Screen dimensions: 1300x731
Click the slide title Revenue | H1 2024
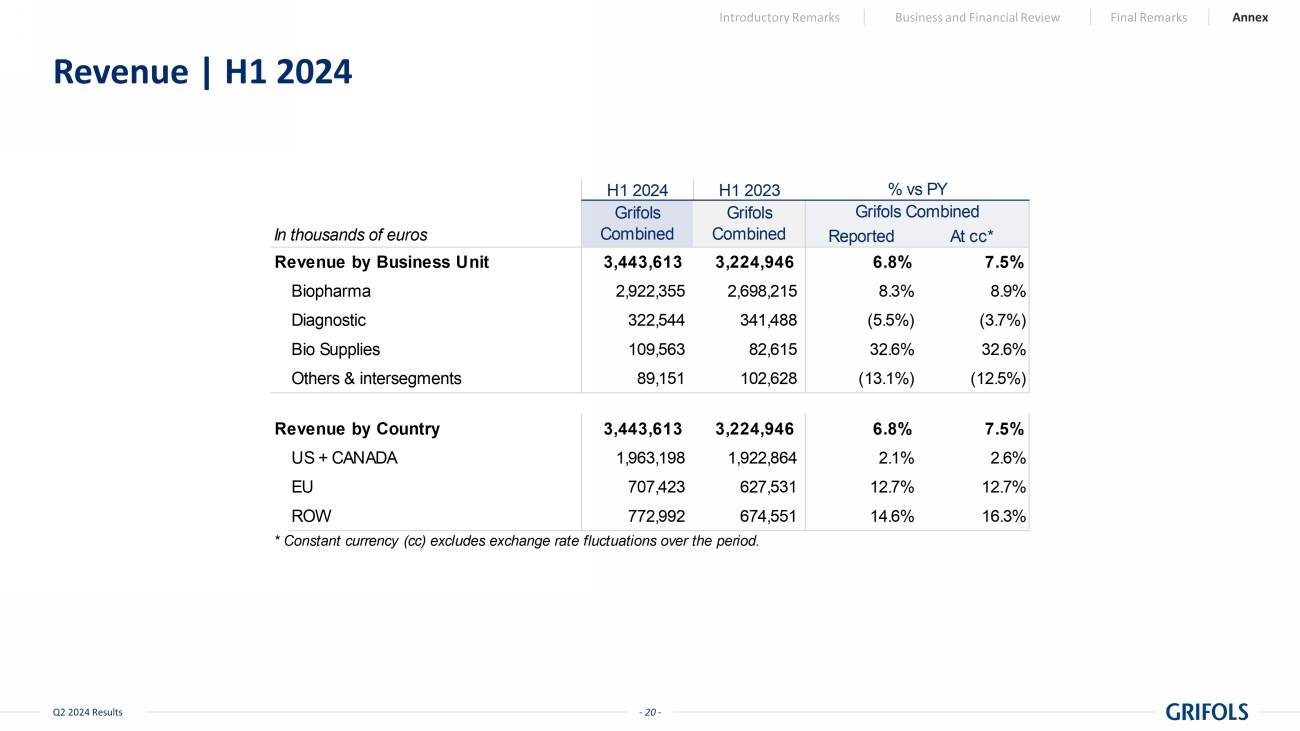(x=202, y=72)
